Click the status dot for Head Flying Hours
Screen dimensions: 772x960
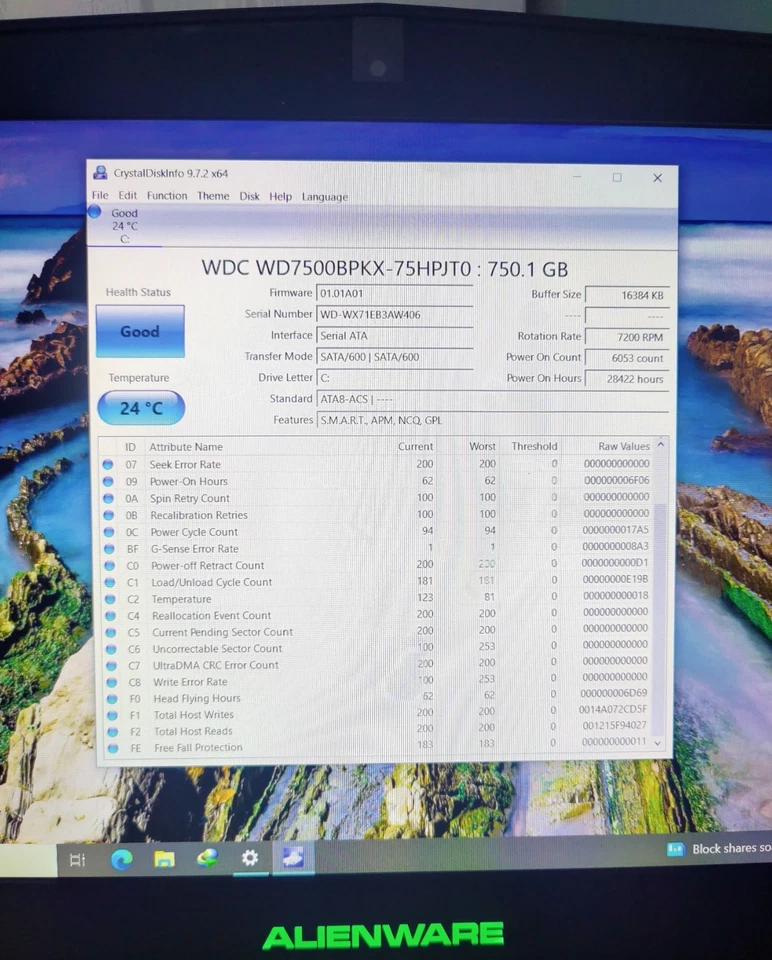(113, 698)
